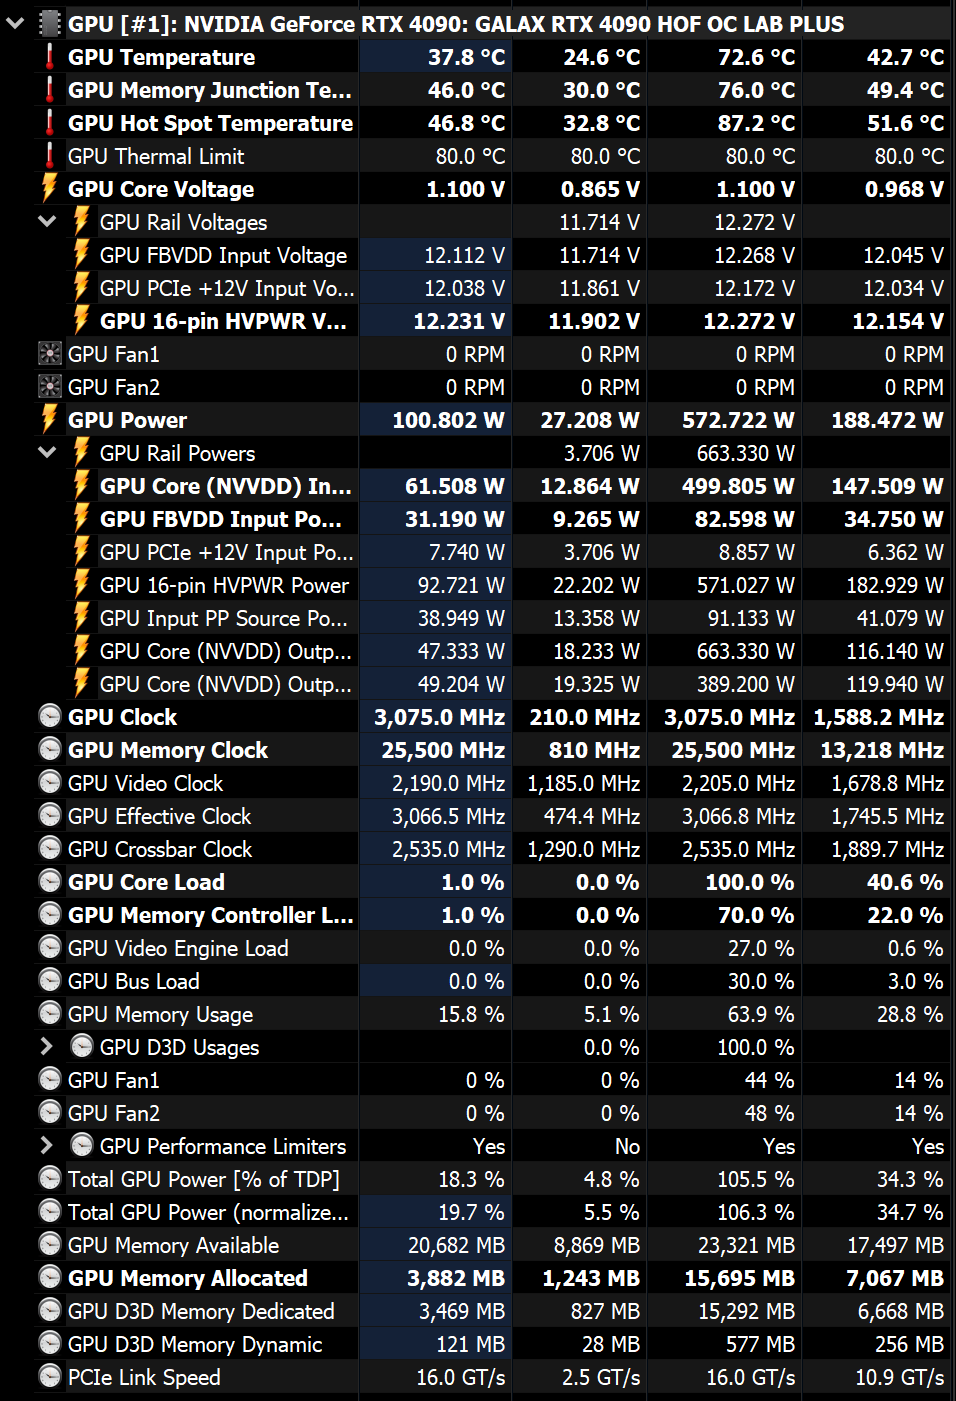Image resolution: width=956 pixels, height=1401 pixels.
Task: Click the thermometer icon for GPU Memory Junction Temperature
Action: click(x=50, y=90)
